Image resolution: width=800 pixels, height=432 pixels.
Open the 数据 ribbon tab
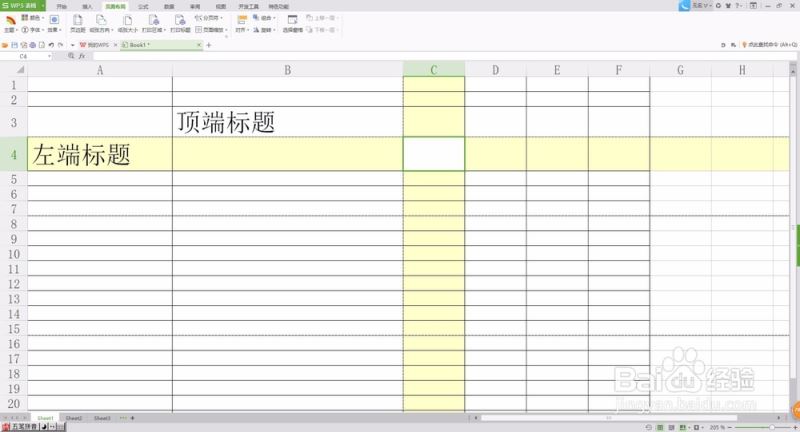click(x=169, y=7)
